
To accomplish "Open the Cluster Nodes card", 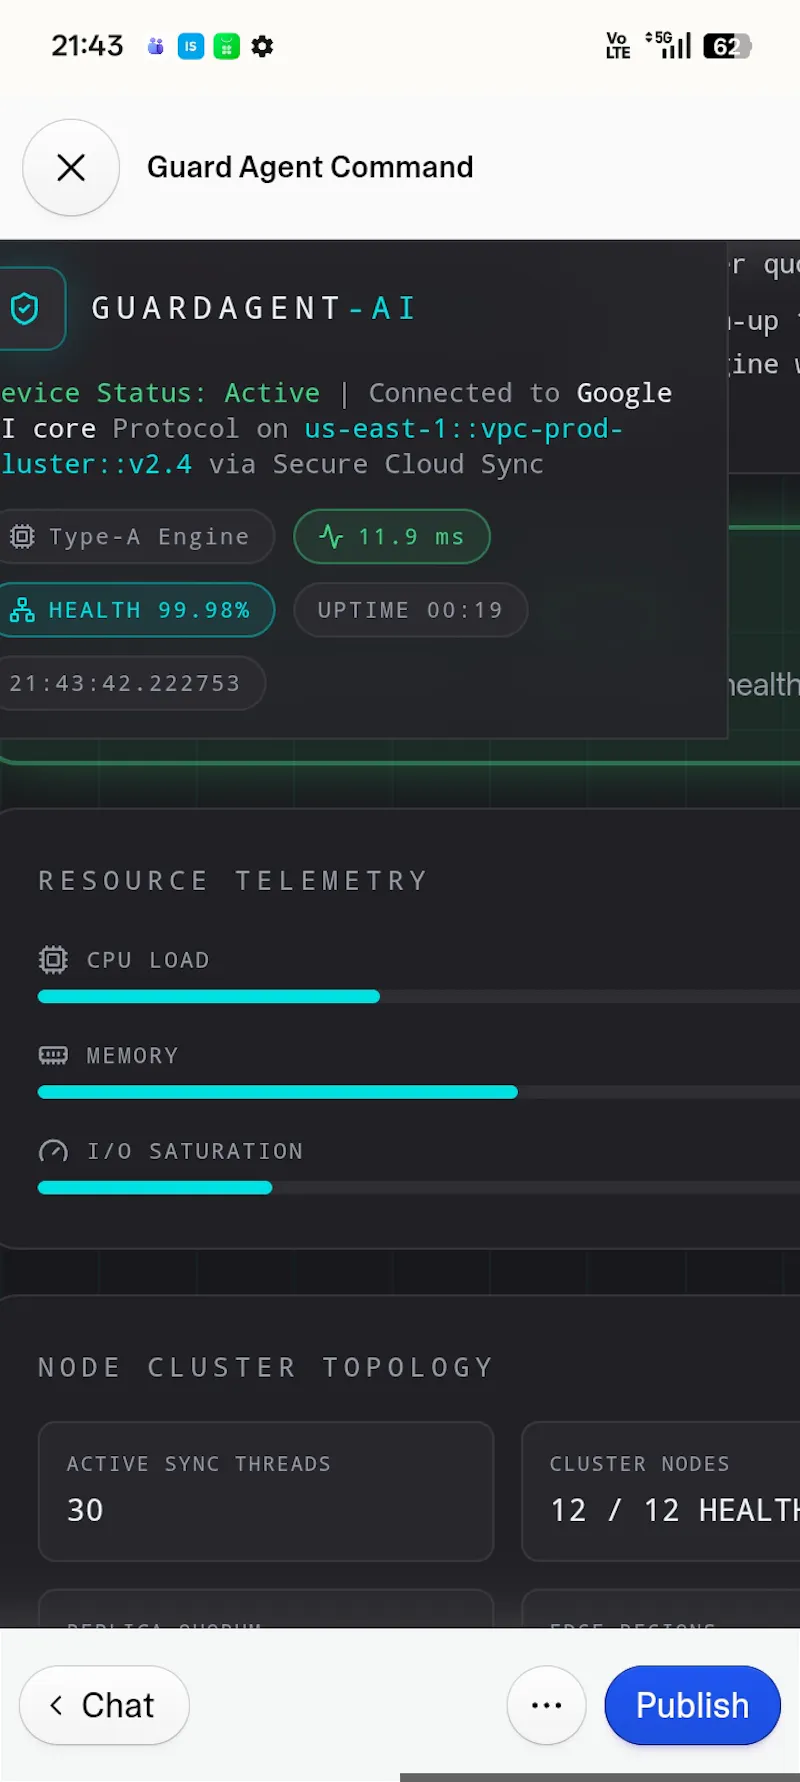I will [x=661, y=1491].
